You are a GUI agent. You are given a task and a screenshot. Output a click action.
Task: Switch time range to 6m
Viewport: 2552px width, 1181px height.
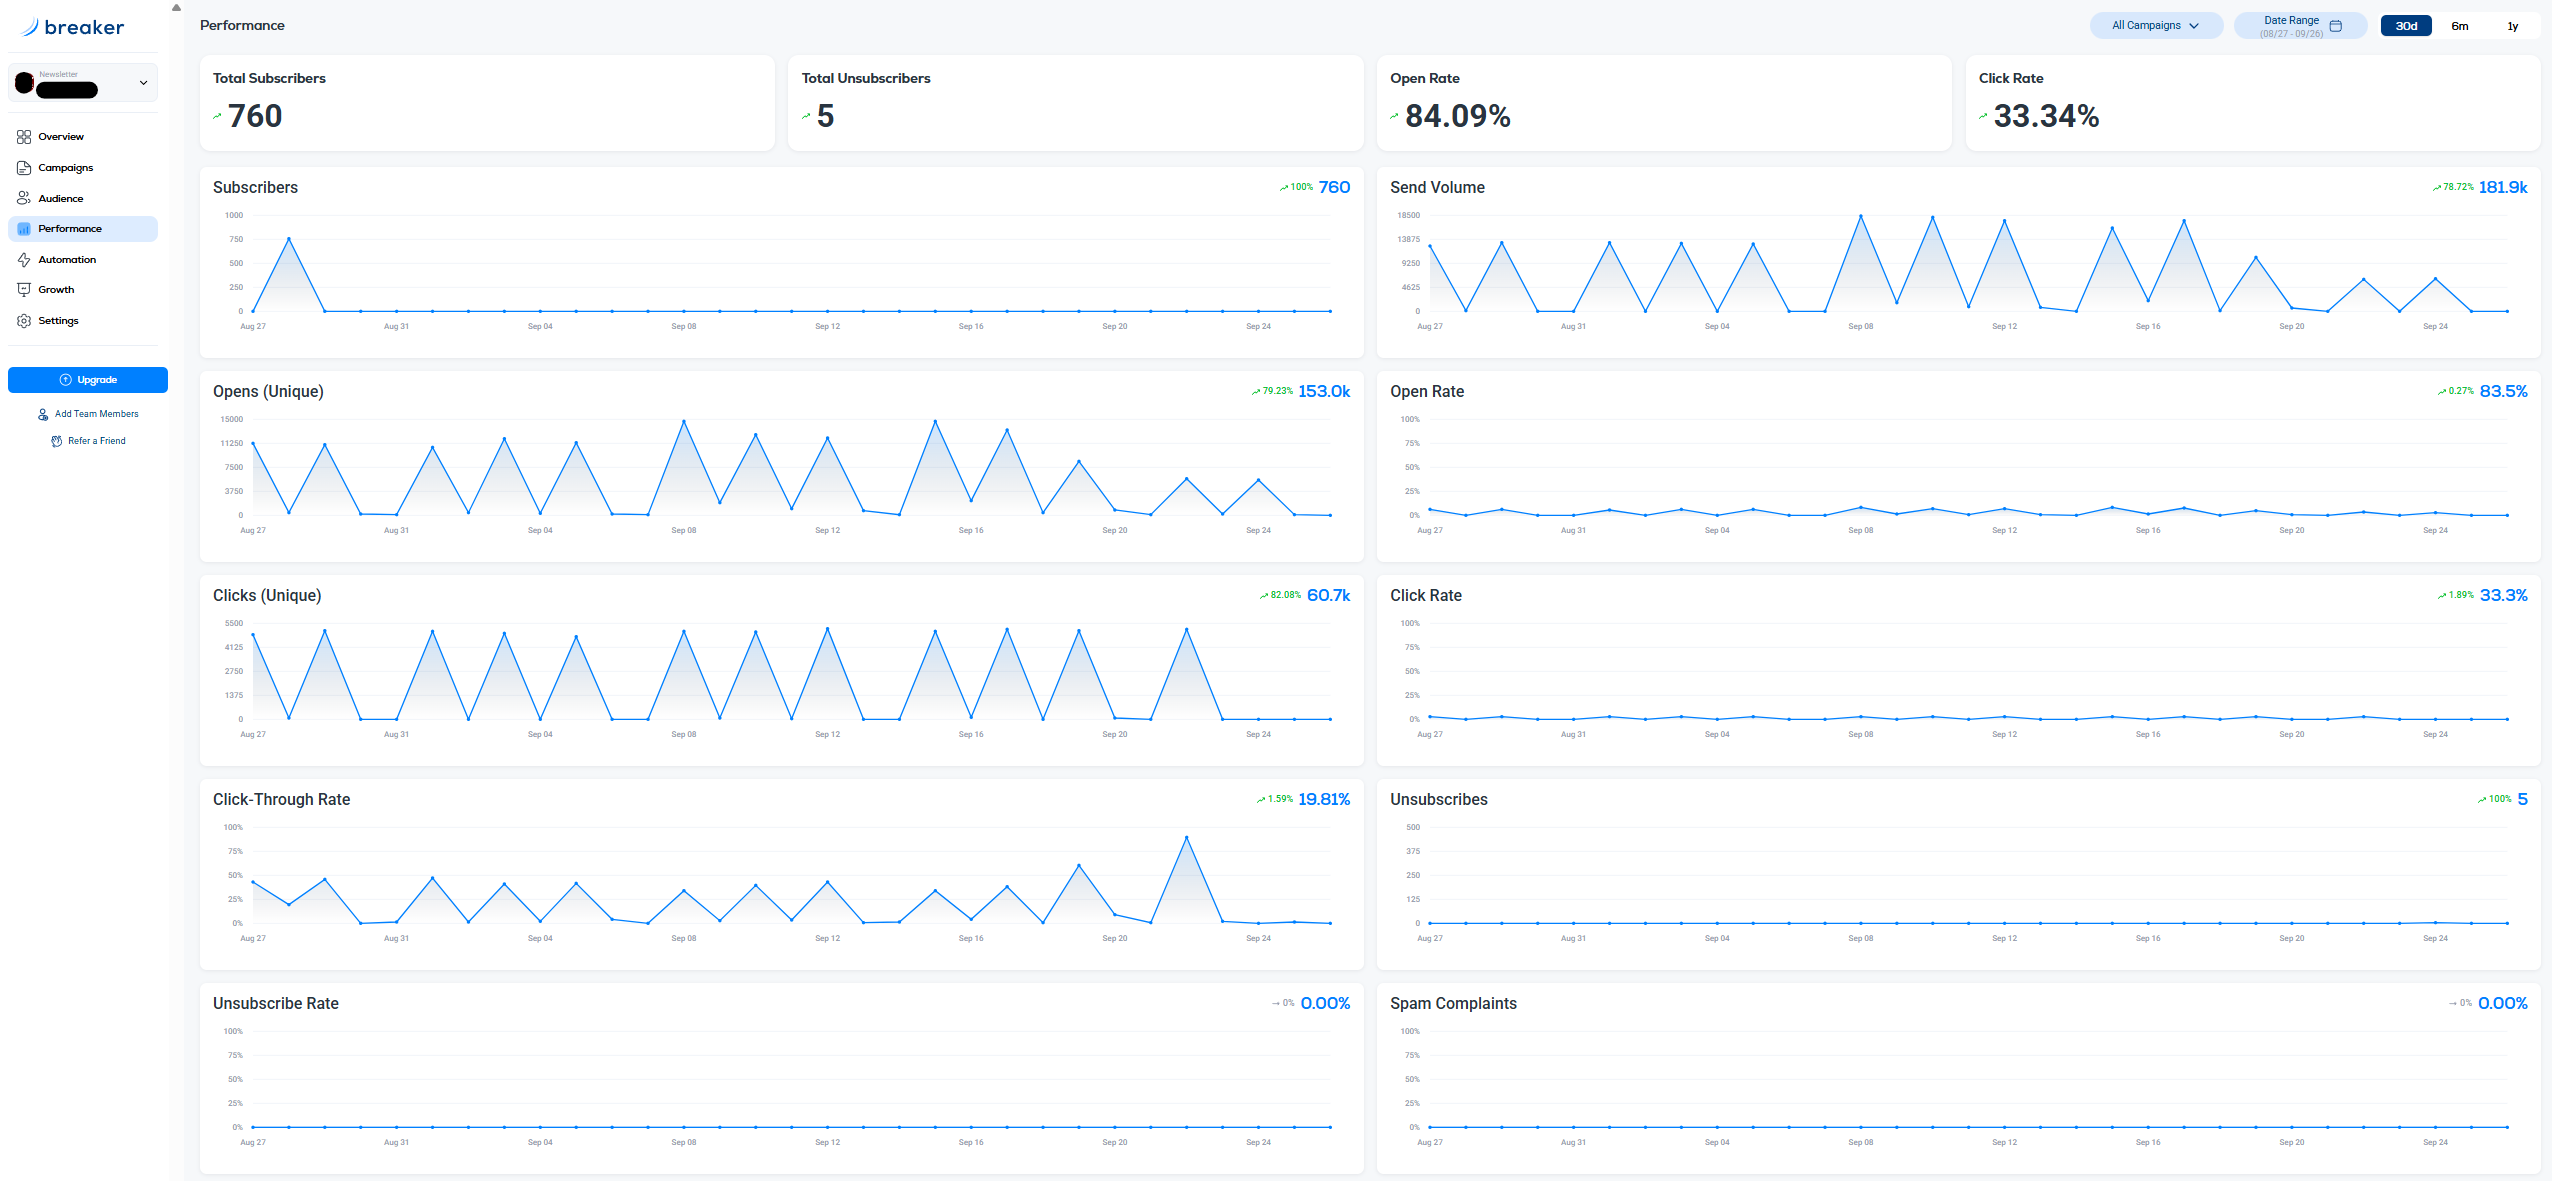point(2459,26)
